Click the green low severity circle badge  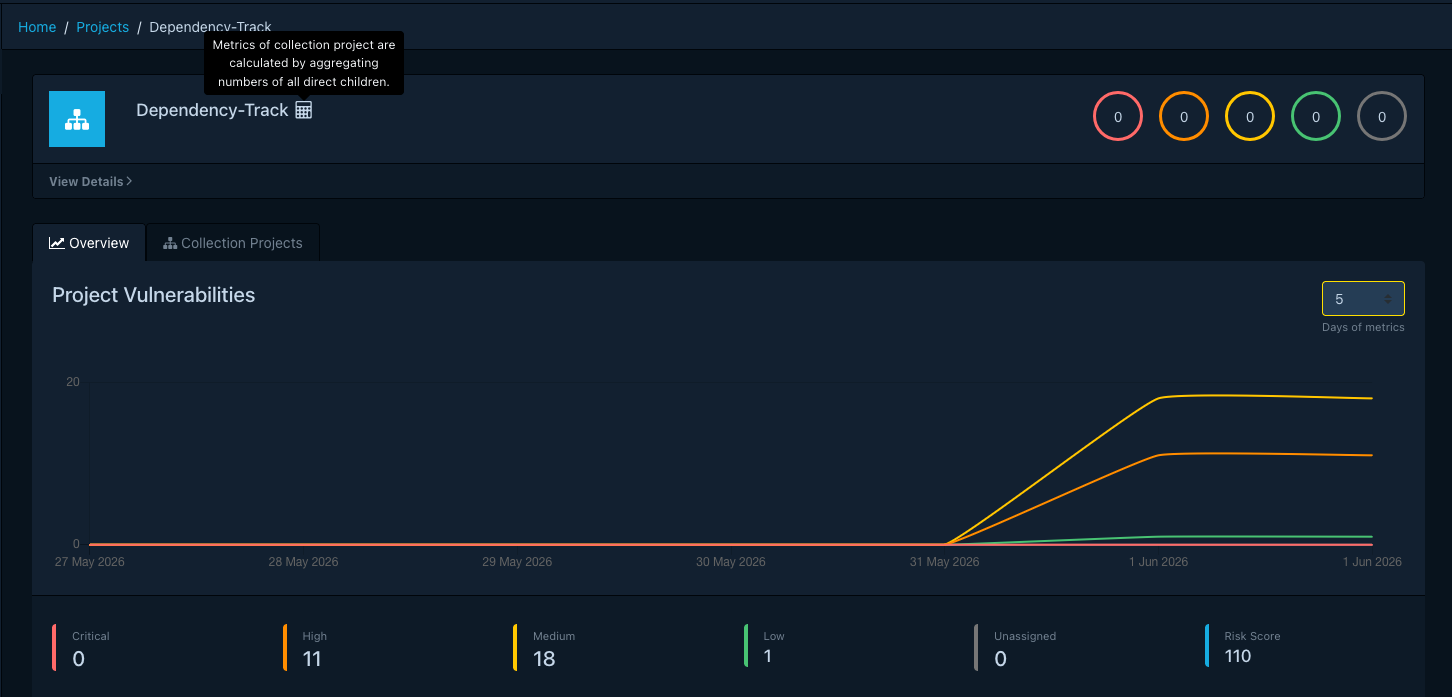[1316, 116]
